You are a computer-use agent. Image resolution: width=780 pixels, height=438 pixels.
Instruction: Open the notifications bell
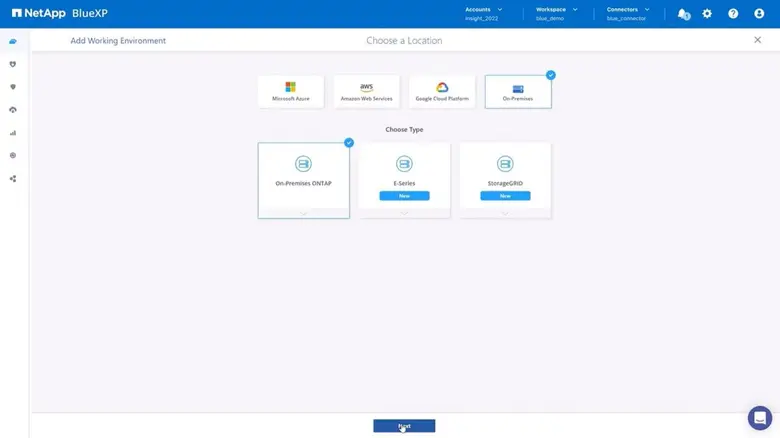point(683,14)
